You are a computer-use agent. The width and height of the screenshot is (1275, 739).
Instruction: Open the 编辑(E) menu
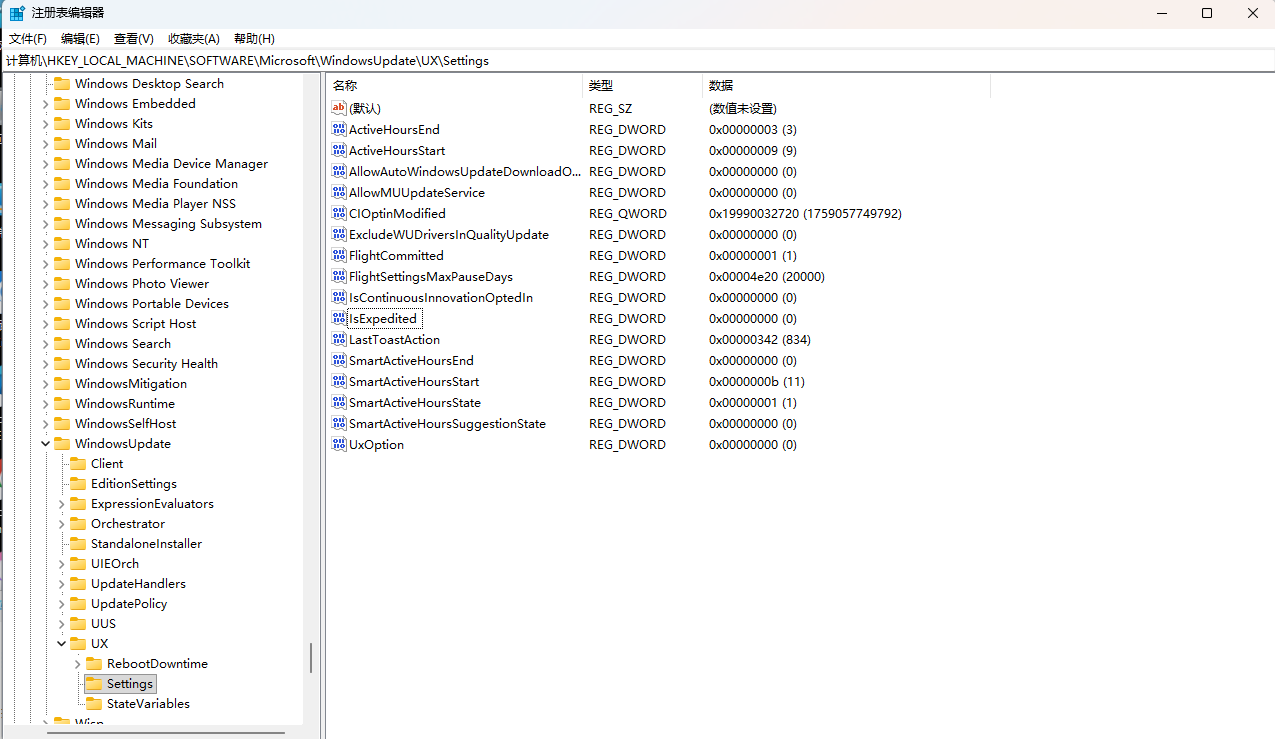coord(80,38)
